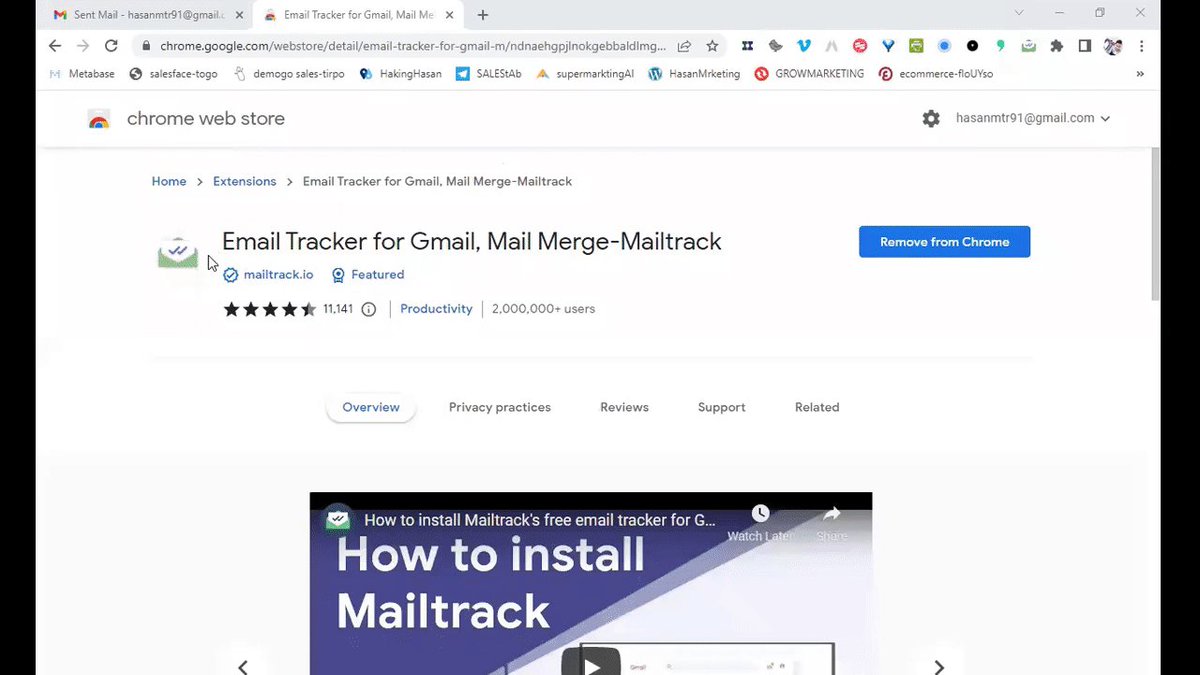Open the Productivity category link
The image size is (1200, 675).
pos(436,309)
